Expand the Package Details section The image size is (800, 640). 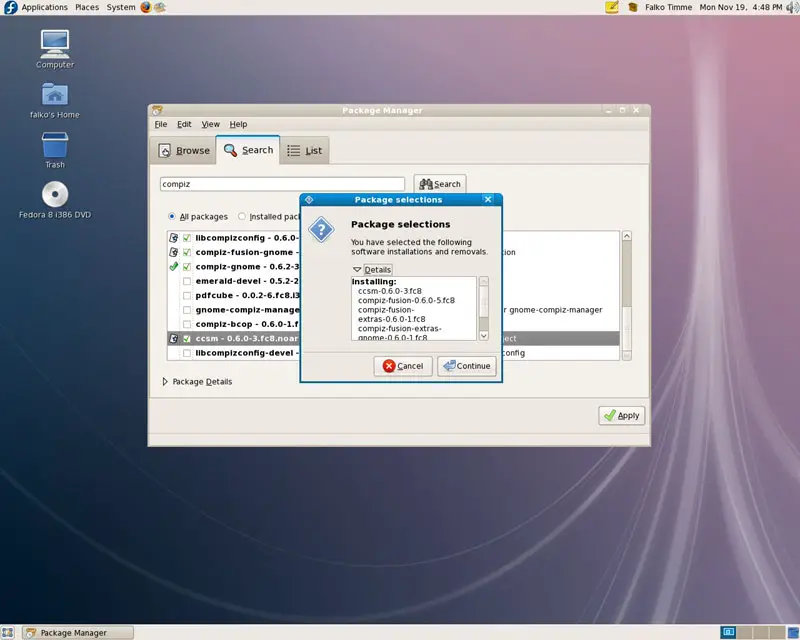(x=165, y=382)
